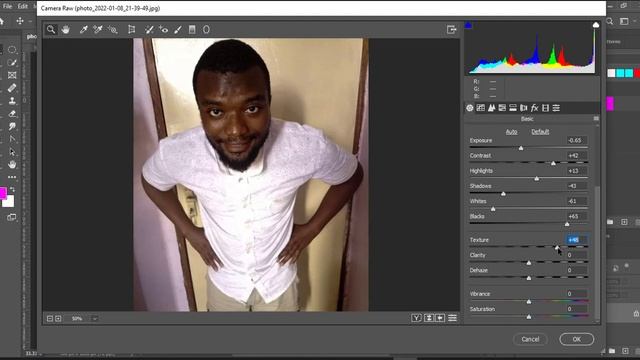The height and width of the screenshot is (360, 640).
Task: Confirm with the OK button
Action: pos(576,339)
